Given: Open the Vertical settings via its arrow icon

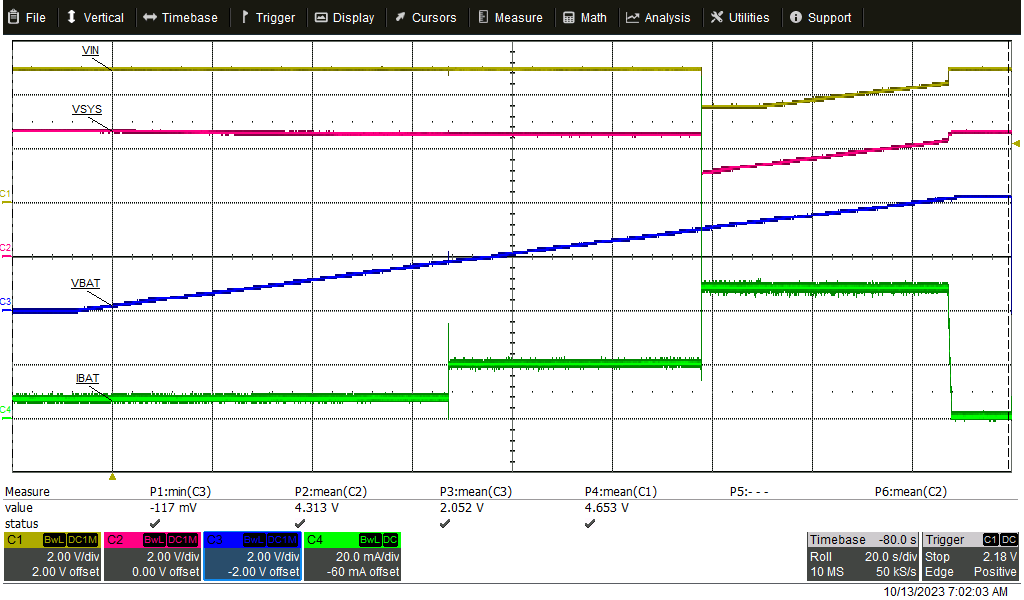Looking at the screenshot, I should point(70,16).
